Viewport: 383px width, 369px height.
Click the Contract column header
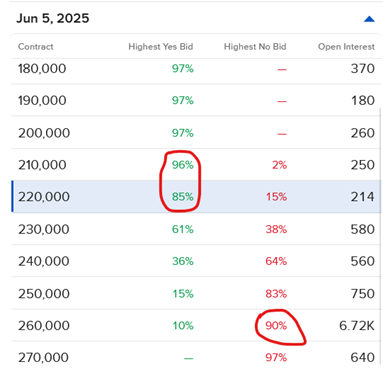[36, 47]
